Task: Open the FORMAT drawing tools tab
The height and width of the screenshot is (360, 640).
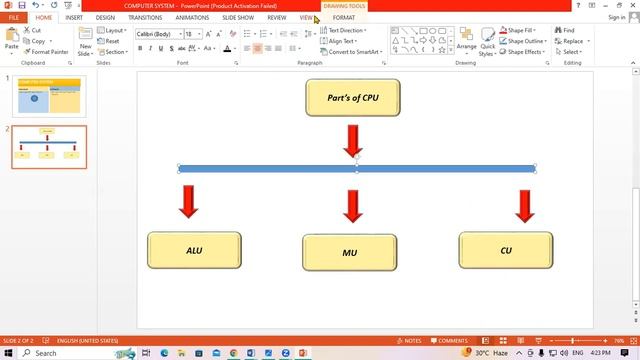Action: click(344, 18)
